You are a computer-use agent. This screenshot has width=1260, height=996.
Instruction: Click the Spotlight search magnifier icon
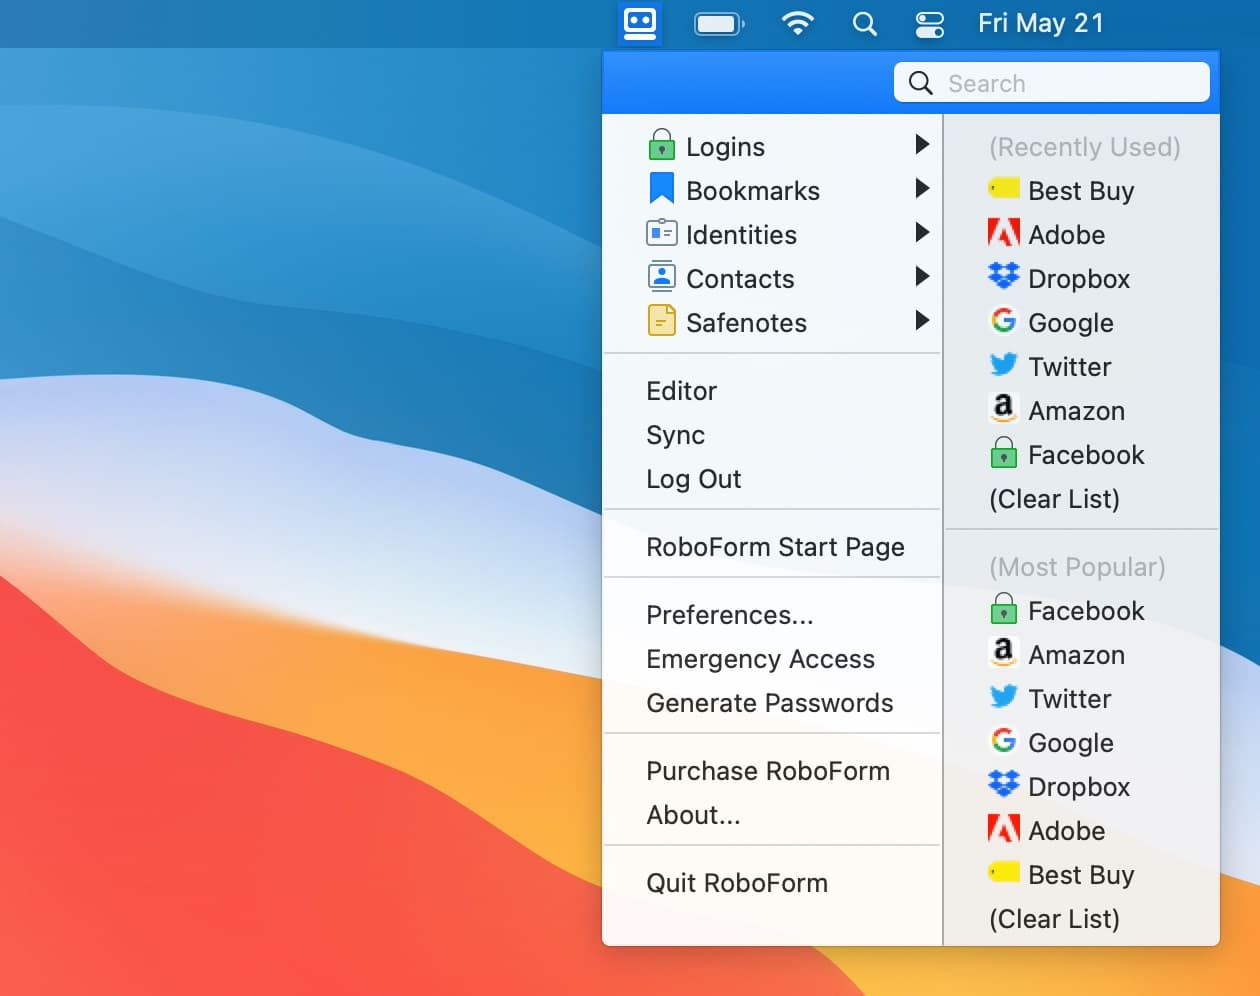click(865, 24)
